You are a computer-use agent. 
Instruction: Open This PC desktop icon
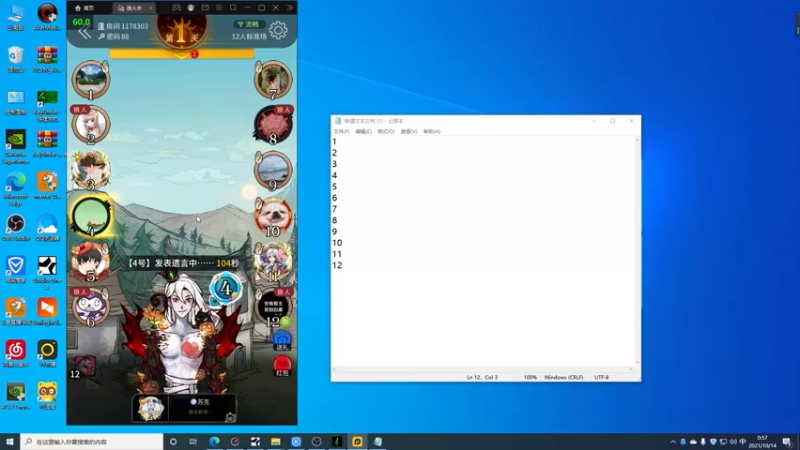click(16, 17)
